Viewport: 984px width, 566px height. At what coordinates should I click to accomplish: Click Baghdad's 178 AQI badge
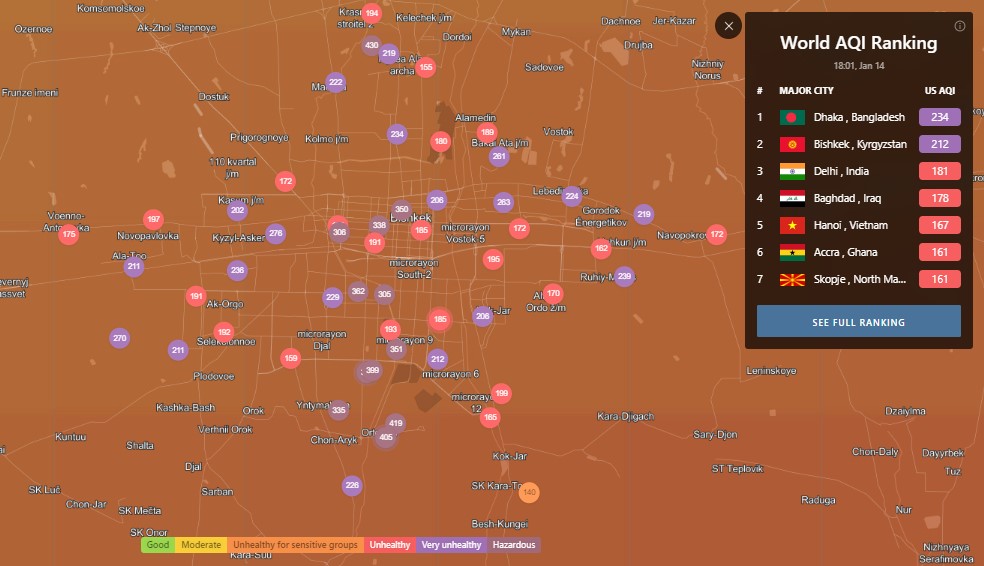[x=939, y=198]
